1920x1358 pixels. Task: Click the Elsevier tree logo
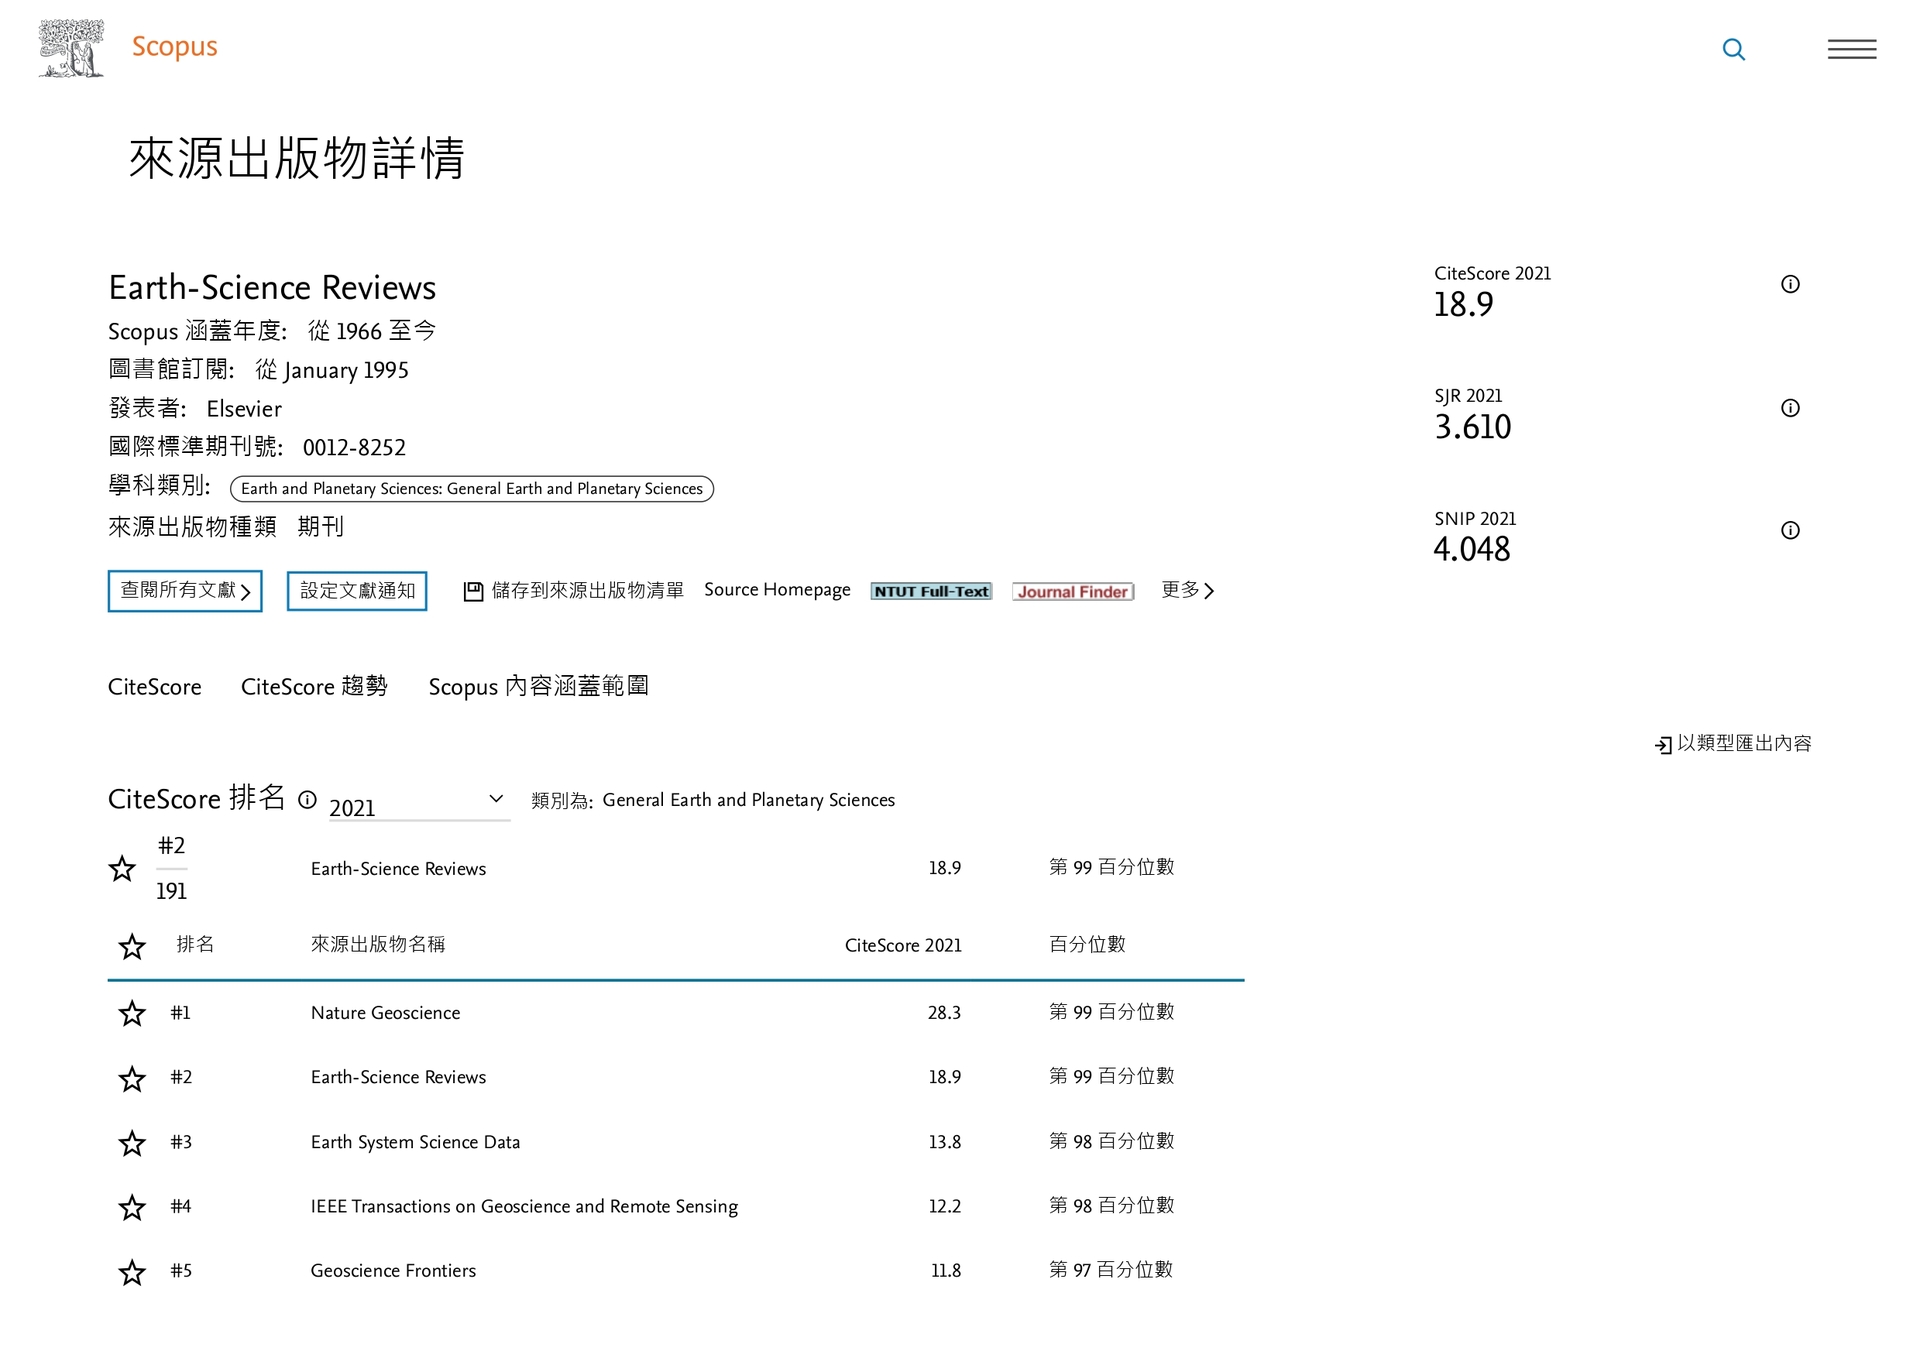click(71, 48)
